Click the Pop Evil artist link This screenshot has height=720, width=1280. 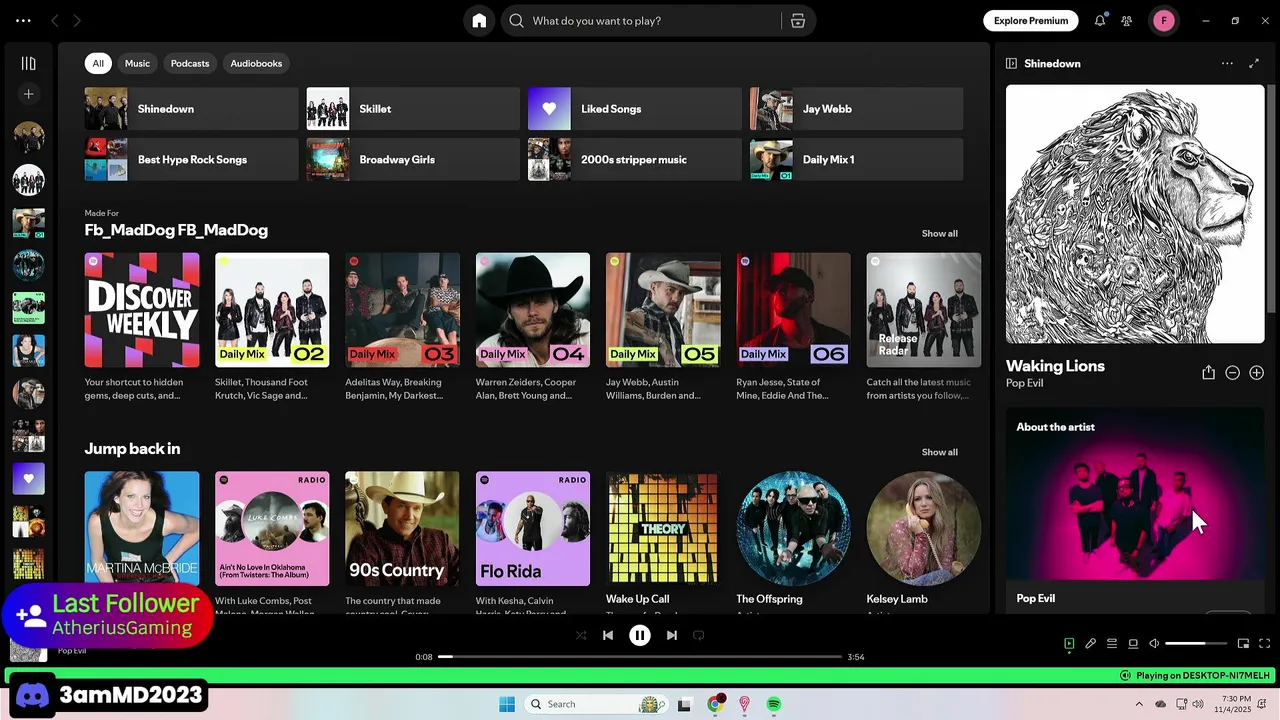pyautogui.click(x=1024, y=383)
